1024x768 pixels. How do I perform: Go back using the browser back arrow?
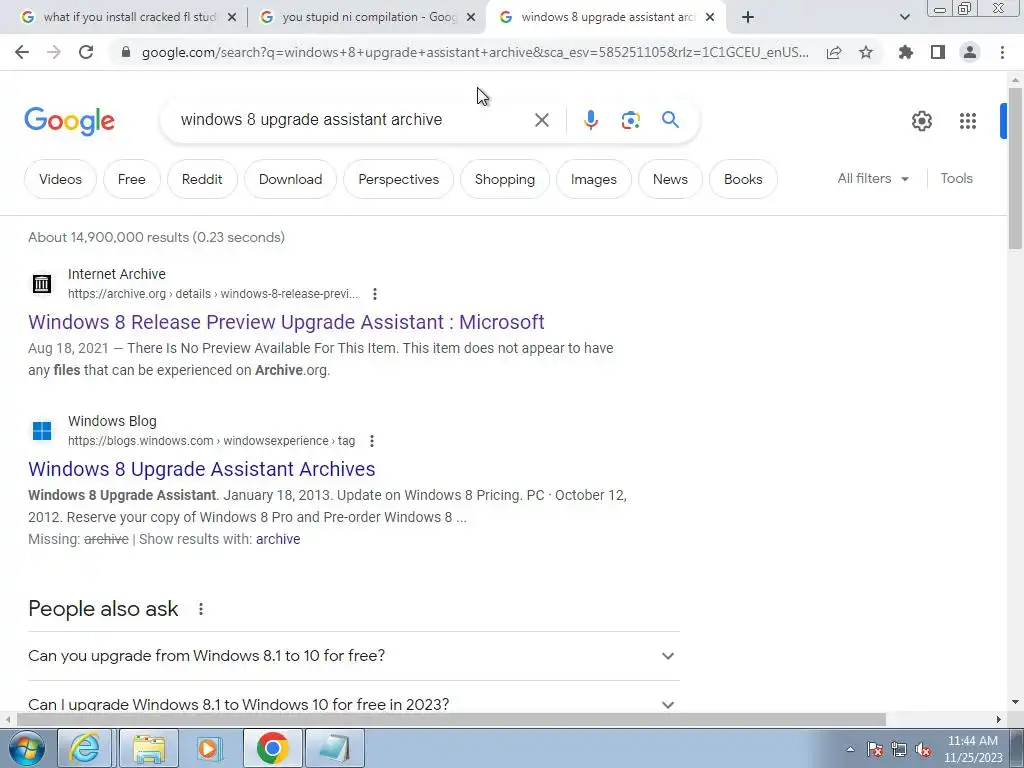(22, 52)
